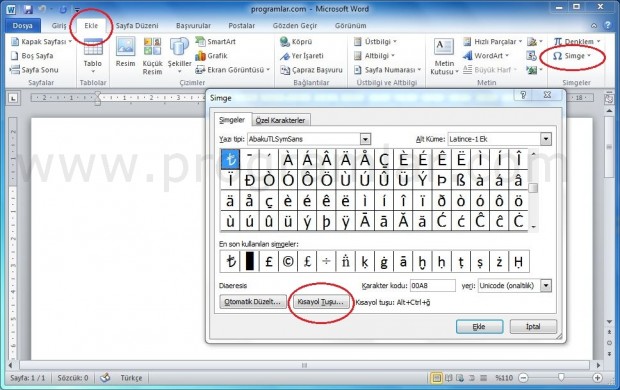Insert a Köprü hyperlink
620x390 pixels.
point(296,42)
